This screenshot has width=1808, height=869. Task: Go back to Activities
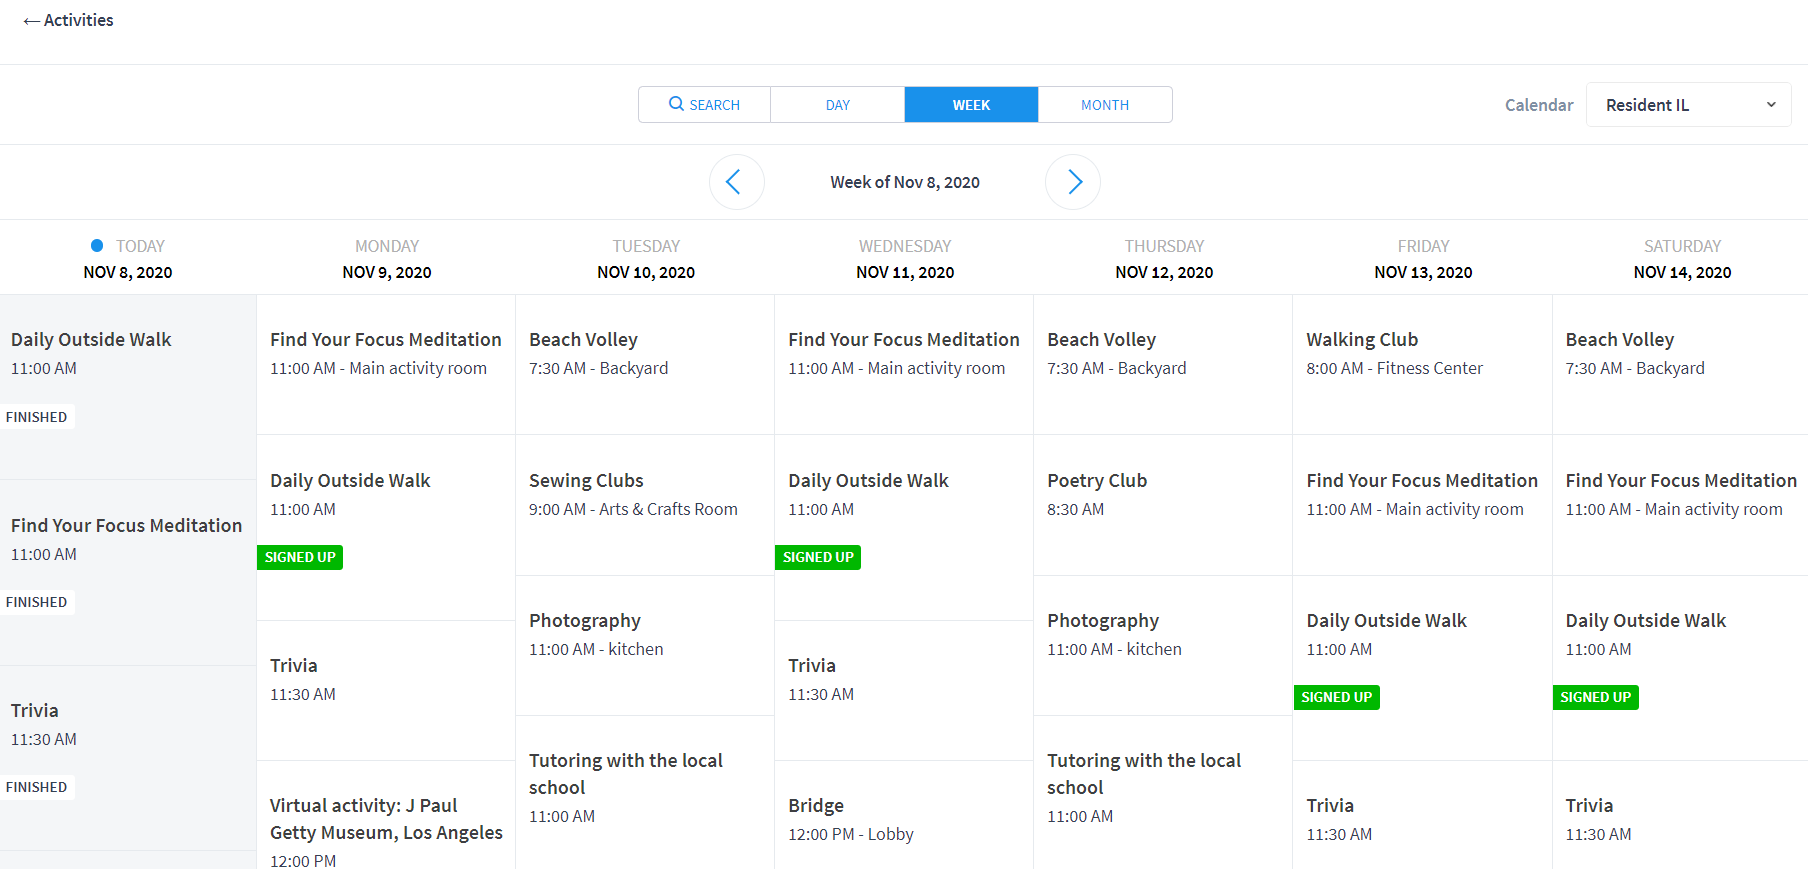point(68,20)
